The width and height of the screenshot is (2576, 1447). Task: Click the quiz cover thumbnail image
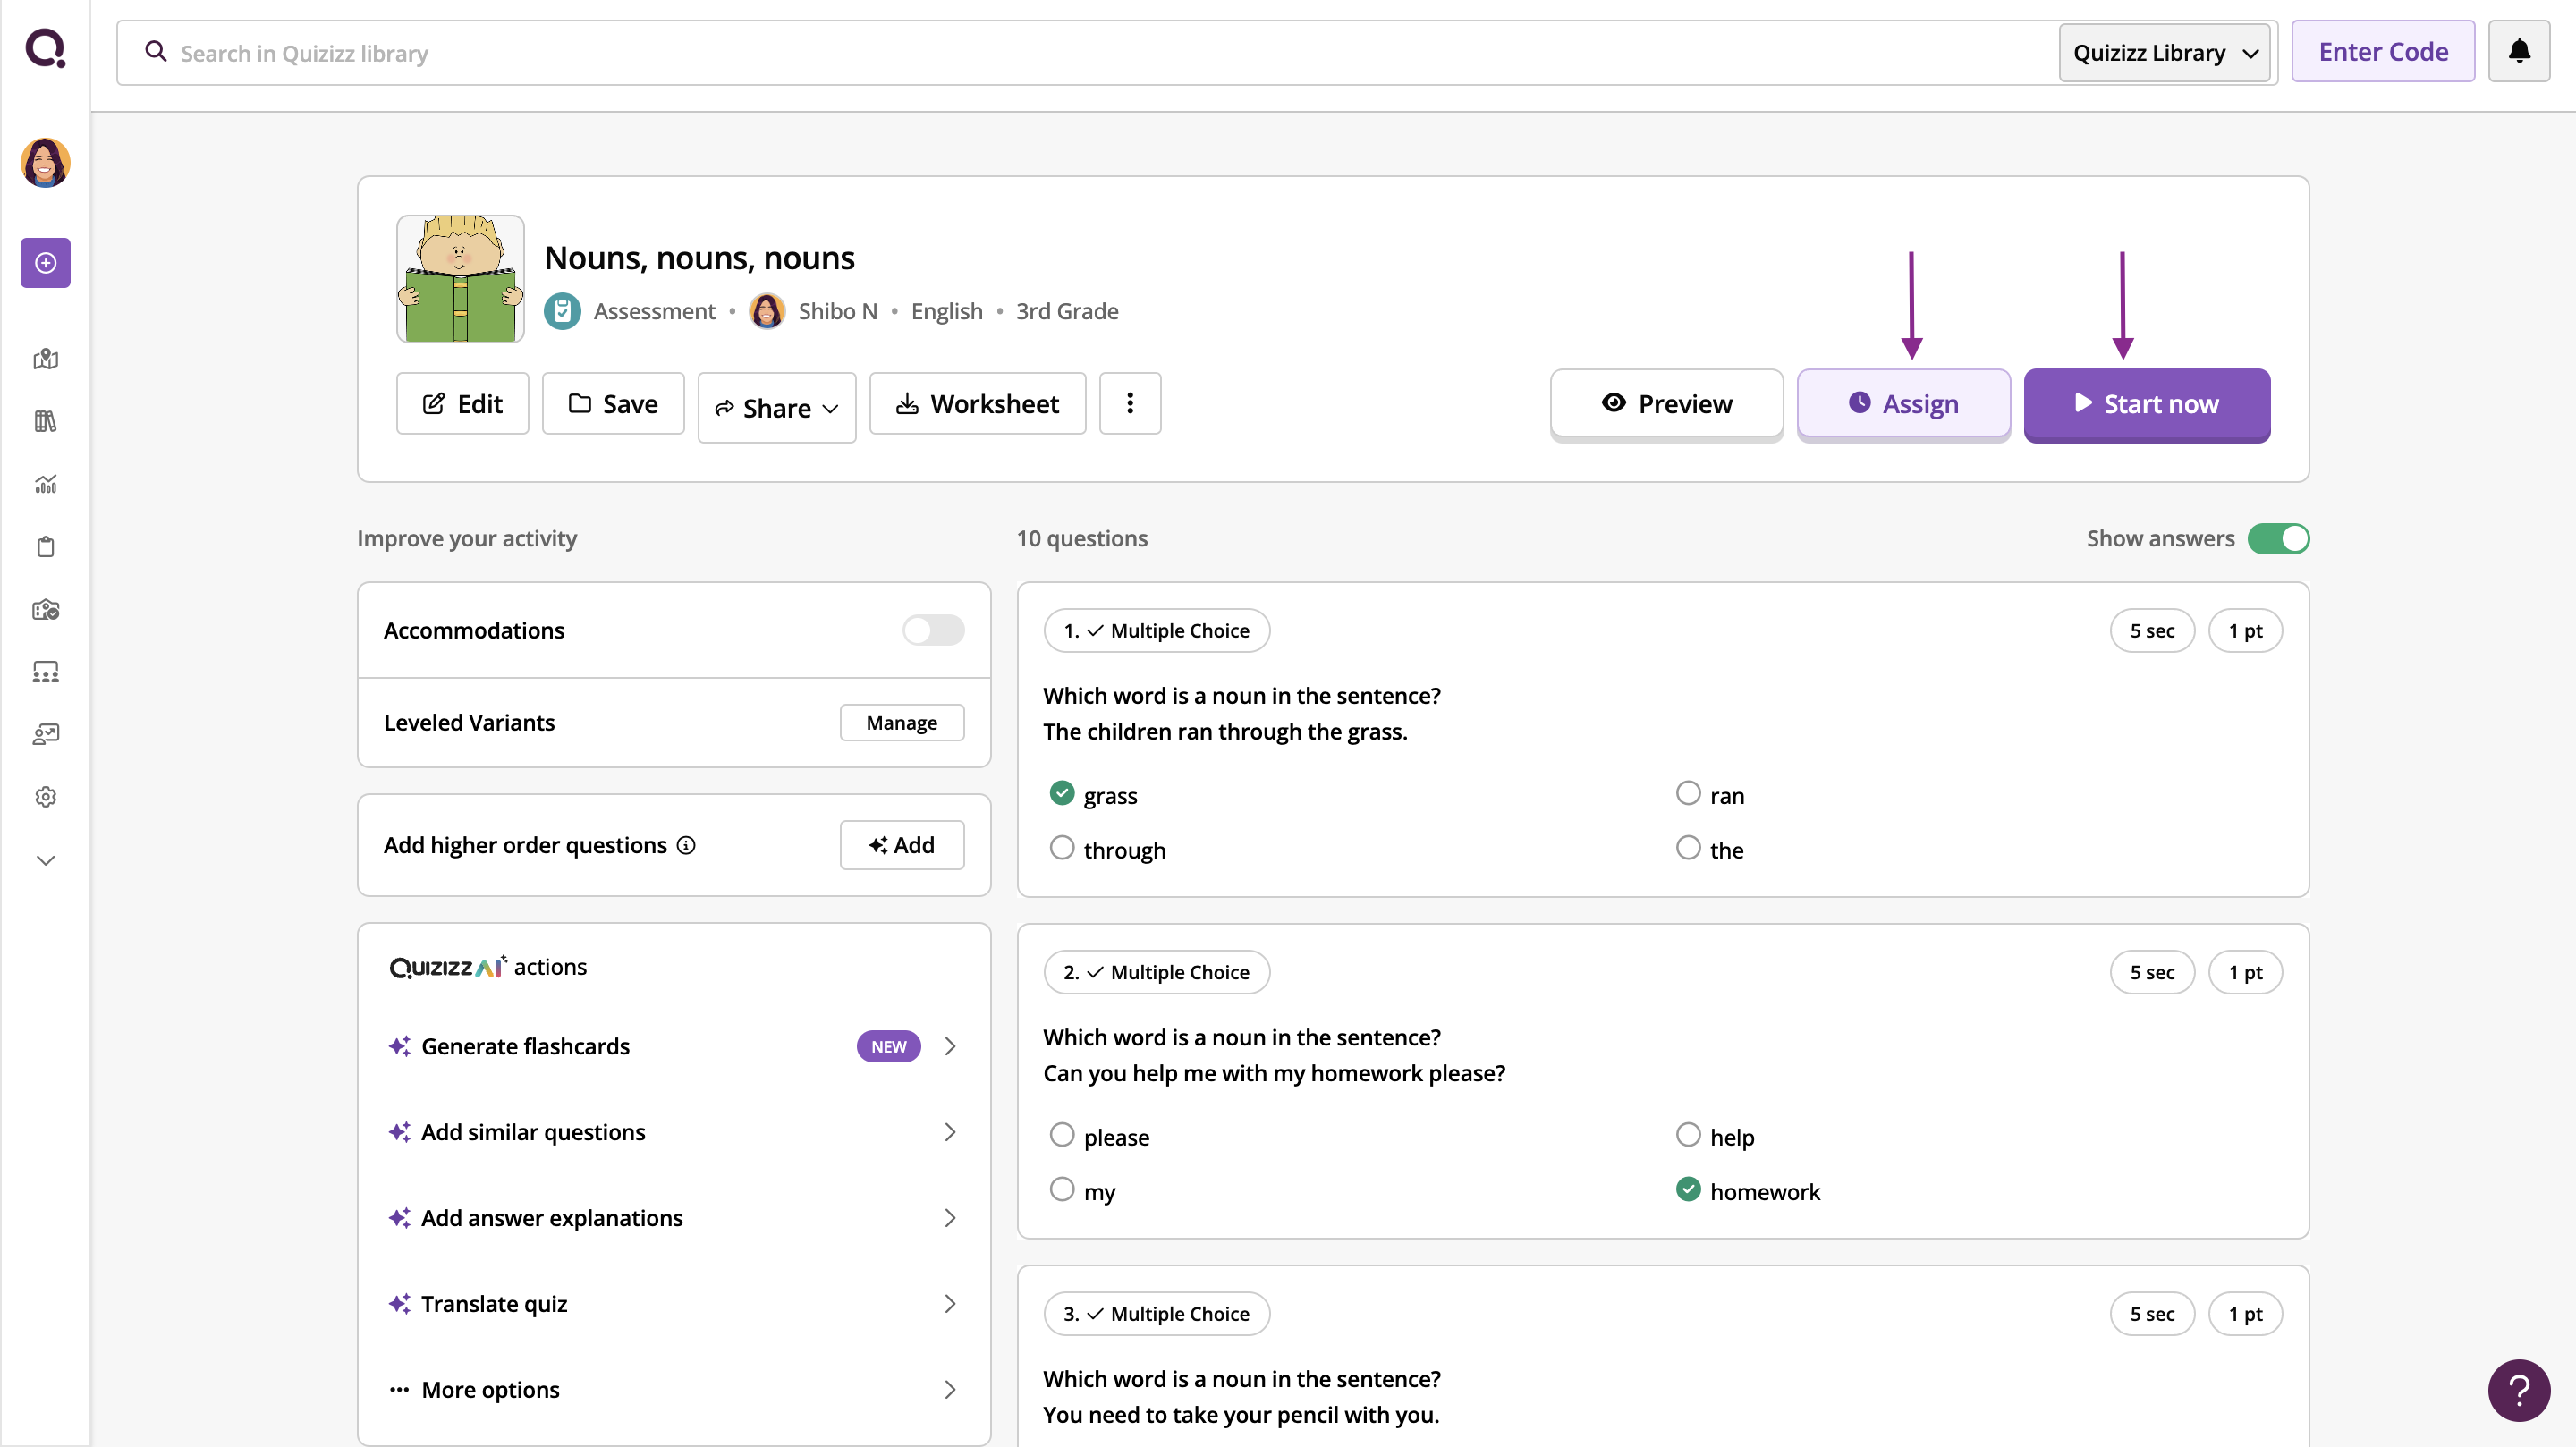[x=460, y=279]
